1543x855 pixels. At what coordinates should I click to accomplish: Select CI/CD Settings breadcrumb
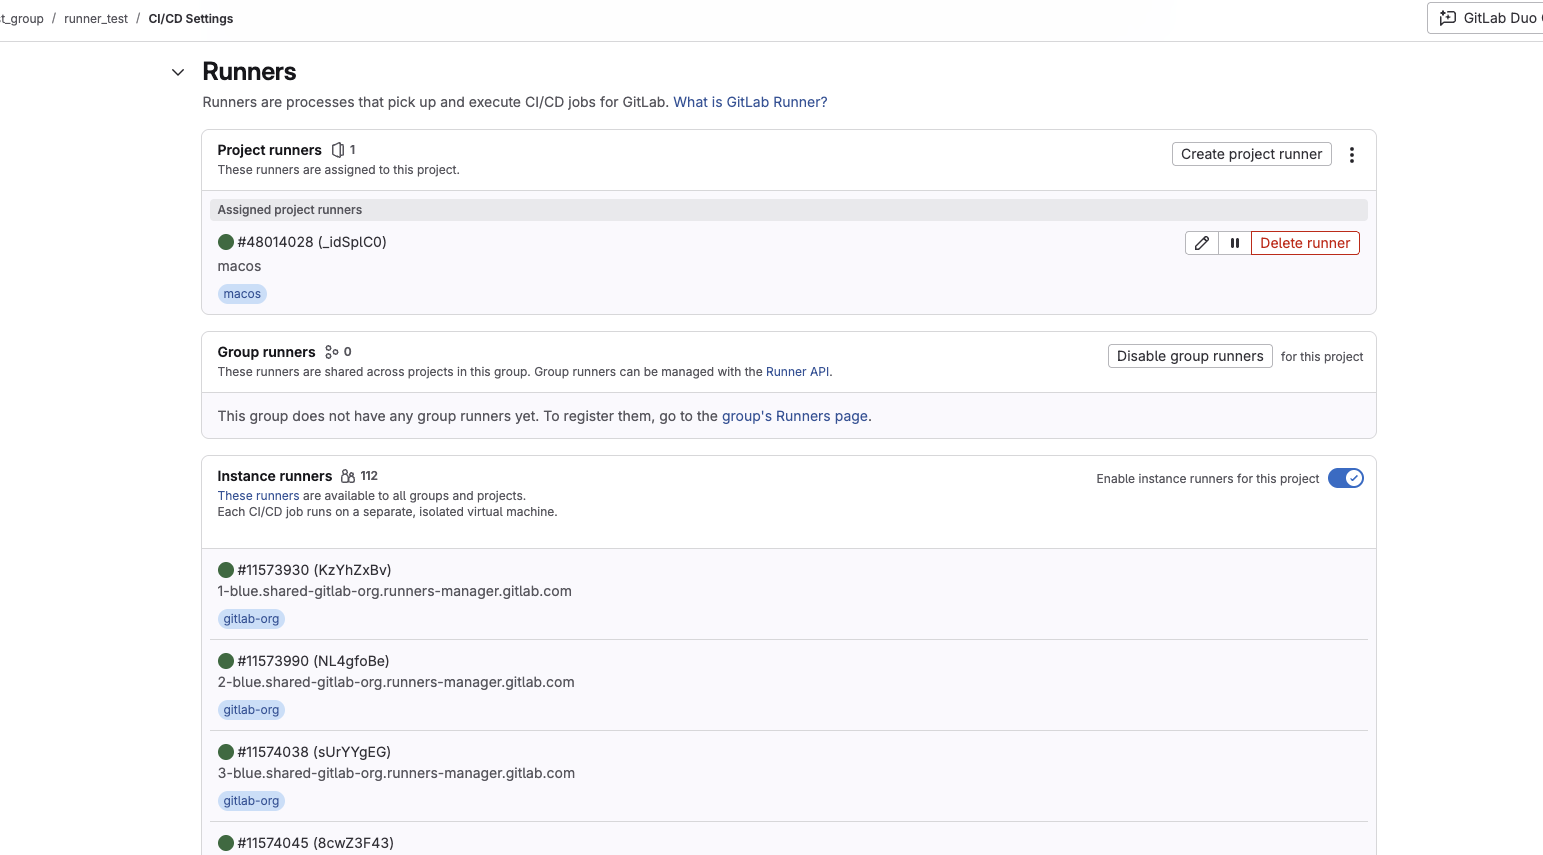click(191, 19)
